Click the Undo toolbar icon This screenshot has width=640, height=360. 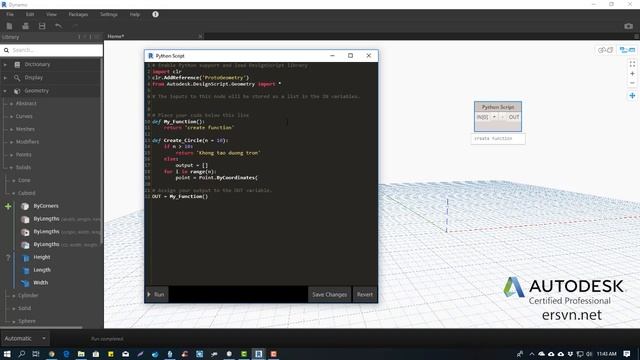pyautogui.click(x=58, y=26)
